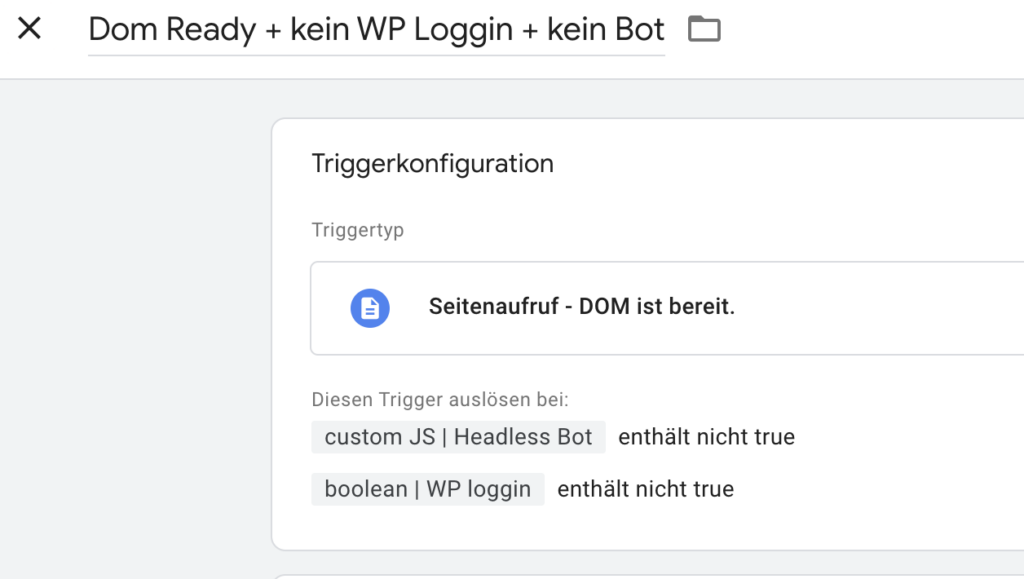Image resolution: width=1024 pixels, height=579 pixels.
Task: Click value 'true' in WP loggin condition
Action: click(x=713, y=489)
